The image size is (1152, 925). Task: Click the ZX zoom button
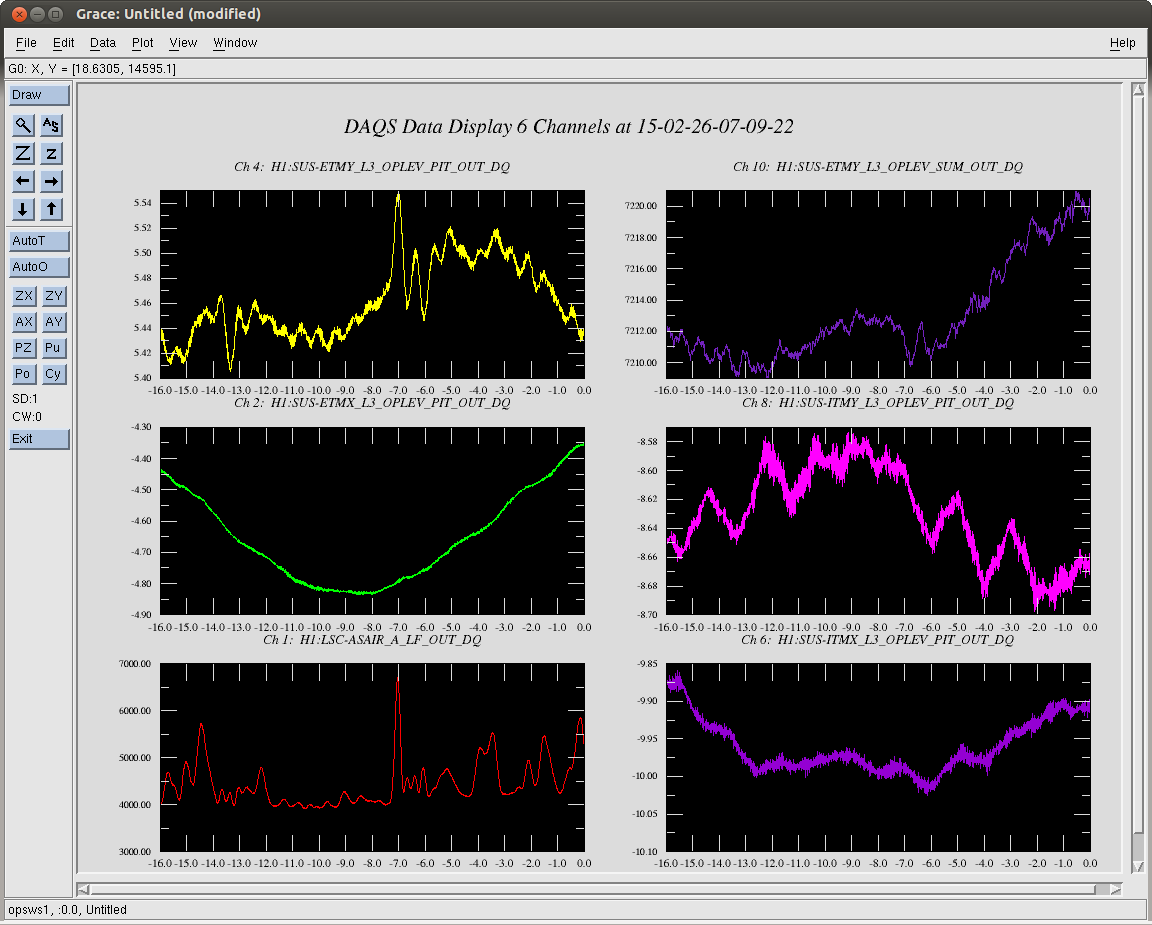(x=24, y=295)
